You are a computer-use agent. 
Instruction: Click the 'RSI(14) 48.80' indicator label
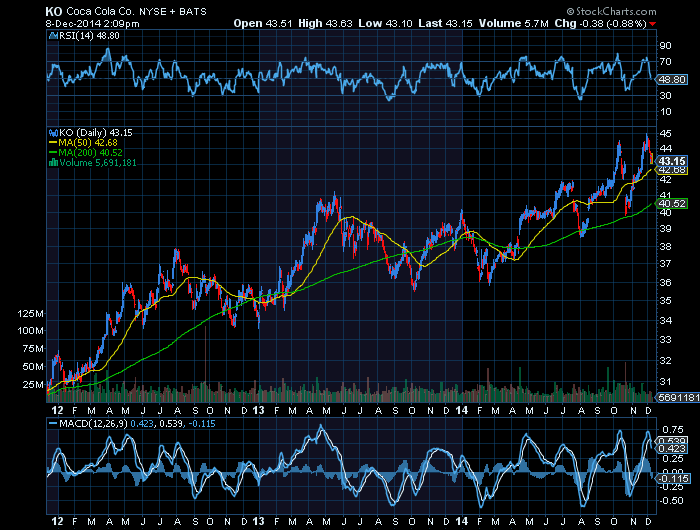89,36
